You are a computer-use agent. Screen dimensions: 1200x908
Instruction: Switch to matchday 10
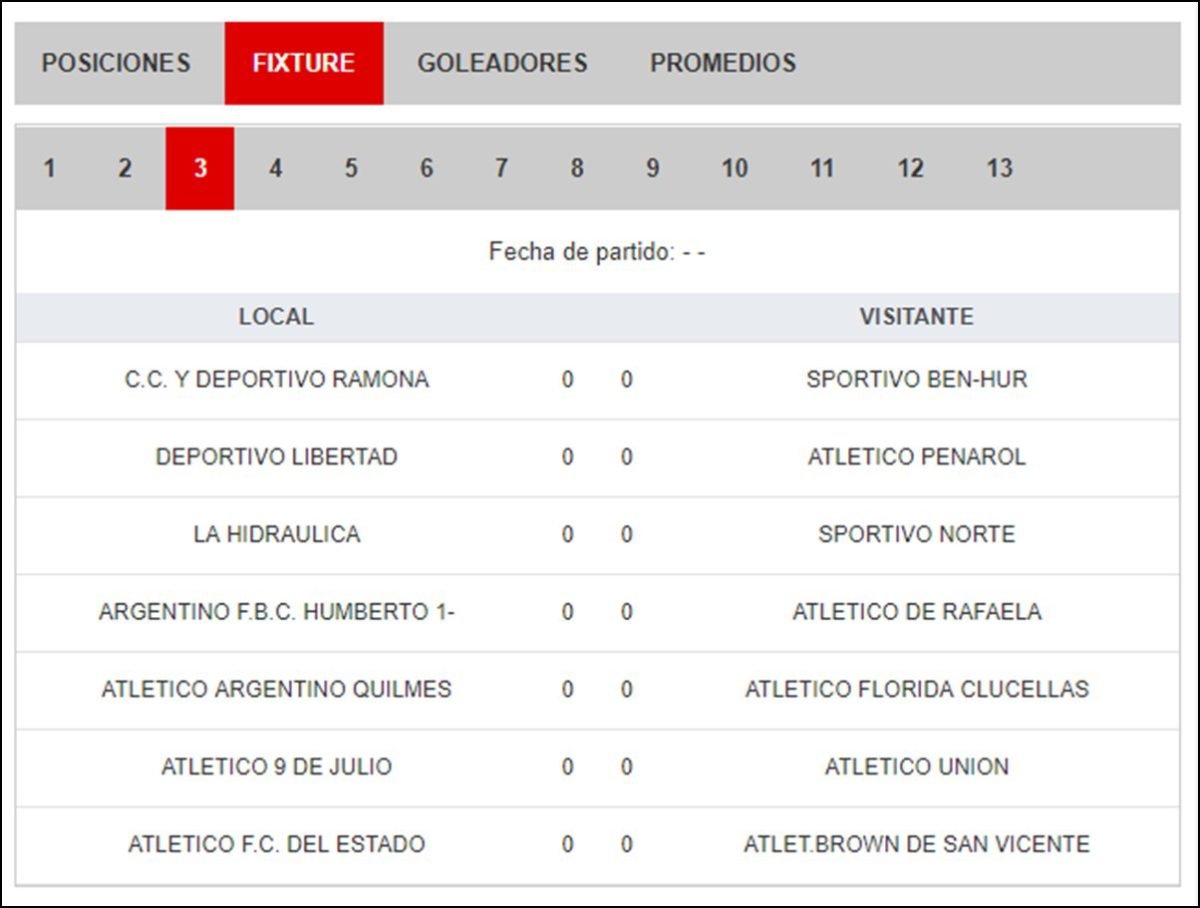(x=734, y=168)
